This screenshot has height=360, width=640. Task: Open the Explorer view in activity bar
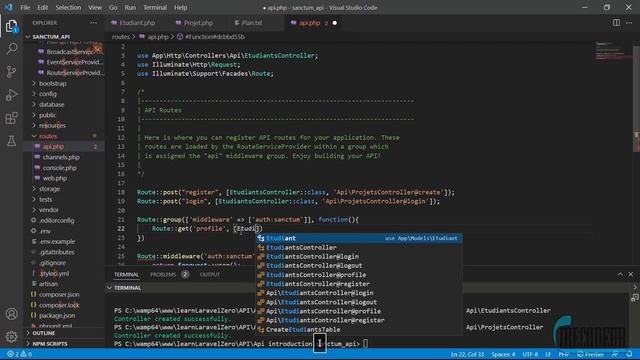[x=11, y=27]
